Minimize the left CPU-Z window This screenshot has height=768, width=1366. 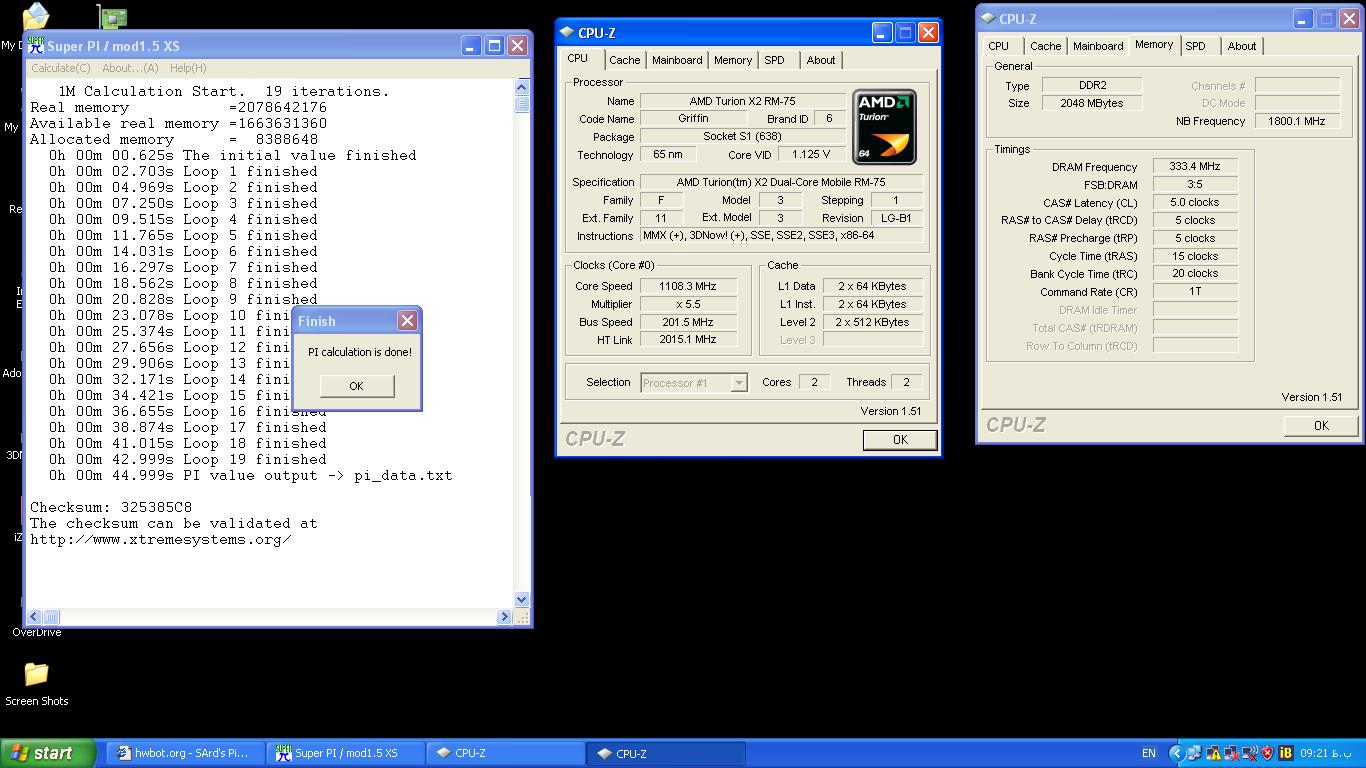pos(882,33)
